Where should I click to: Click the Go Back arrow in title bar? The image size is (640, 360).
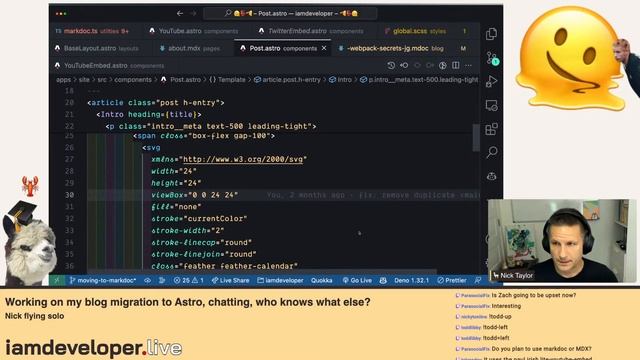[x=180, y=13]
